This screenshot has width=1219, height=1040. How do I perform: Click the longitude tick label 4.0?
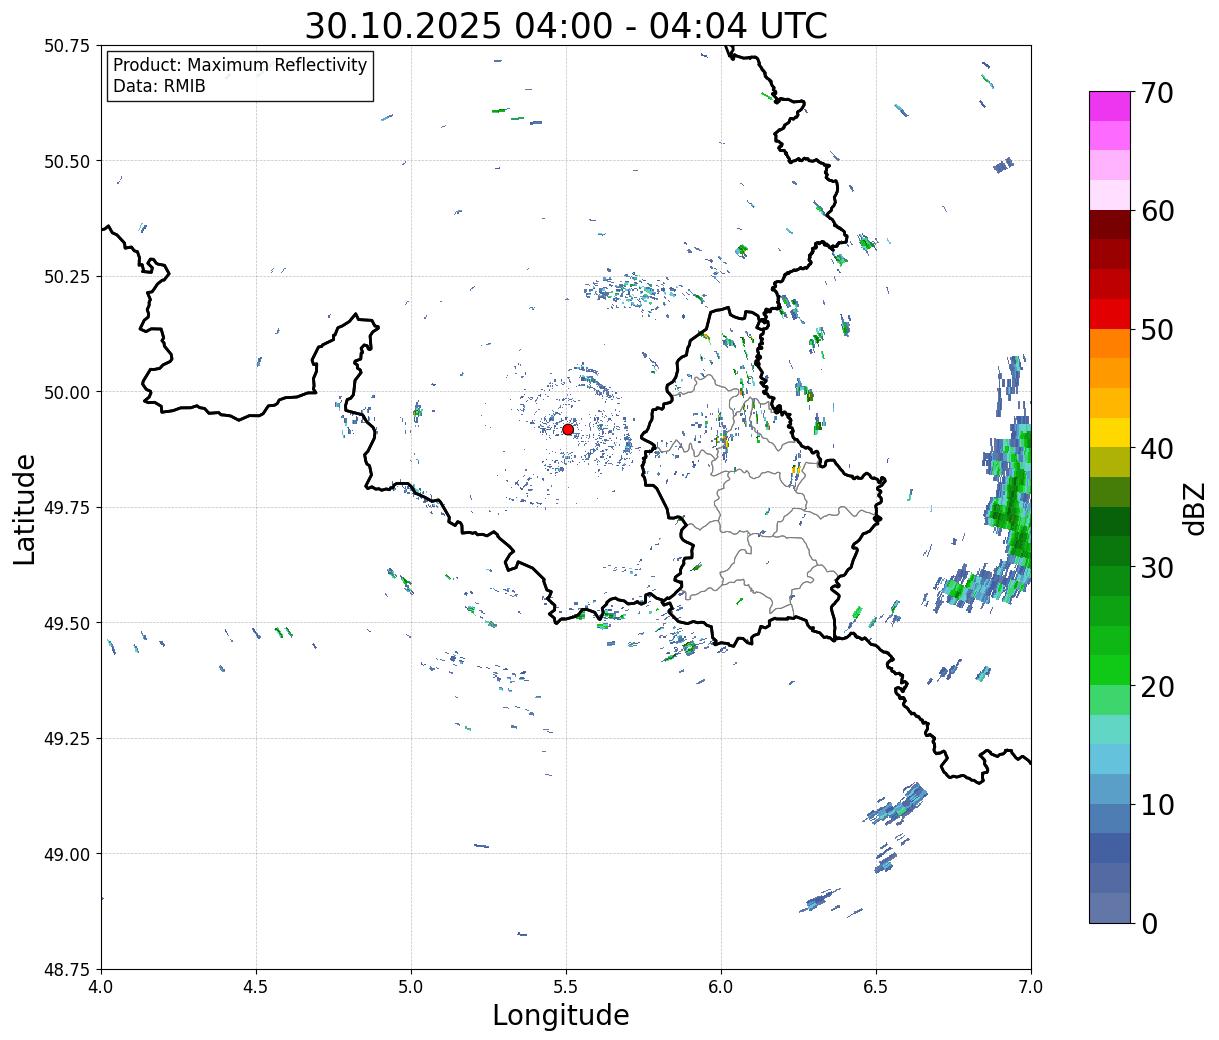(x=101, y=987)
